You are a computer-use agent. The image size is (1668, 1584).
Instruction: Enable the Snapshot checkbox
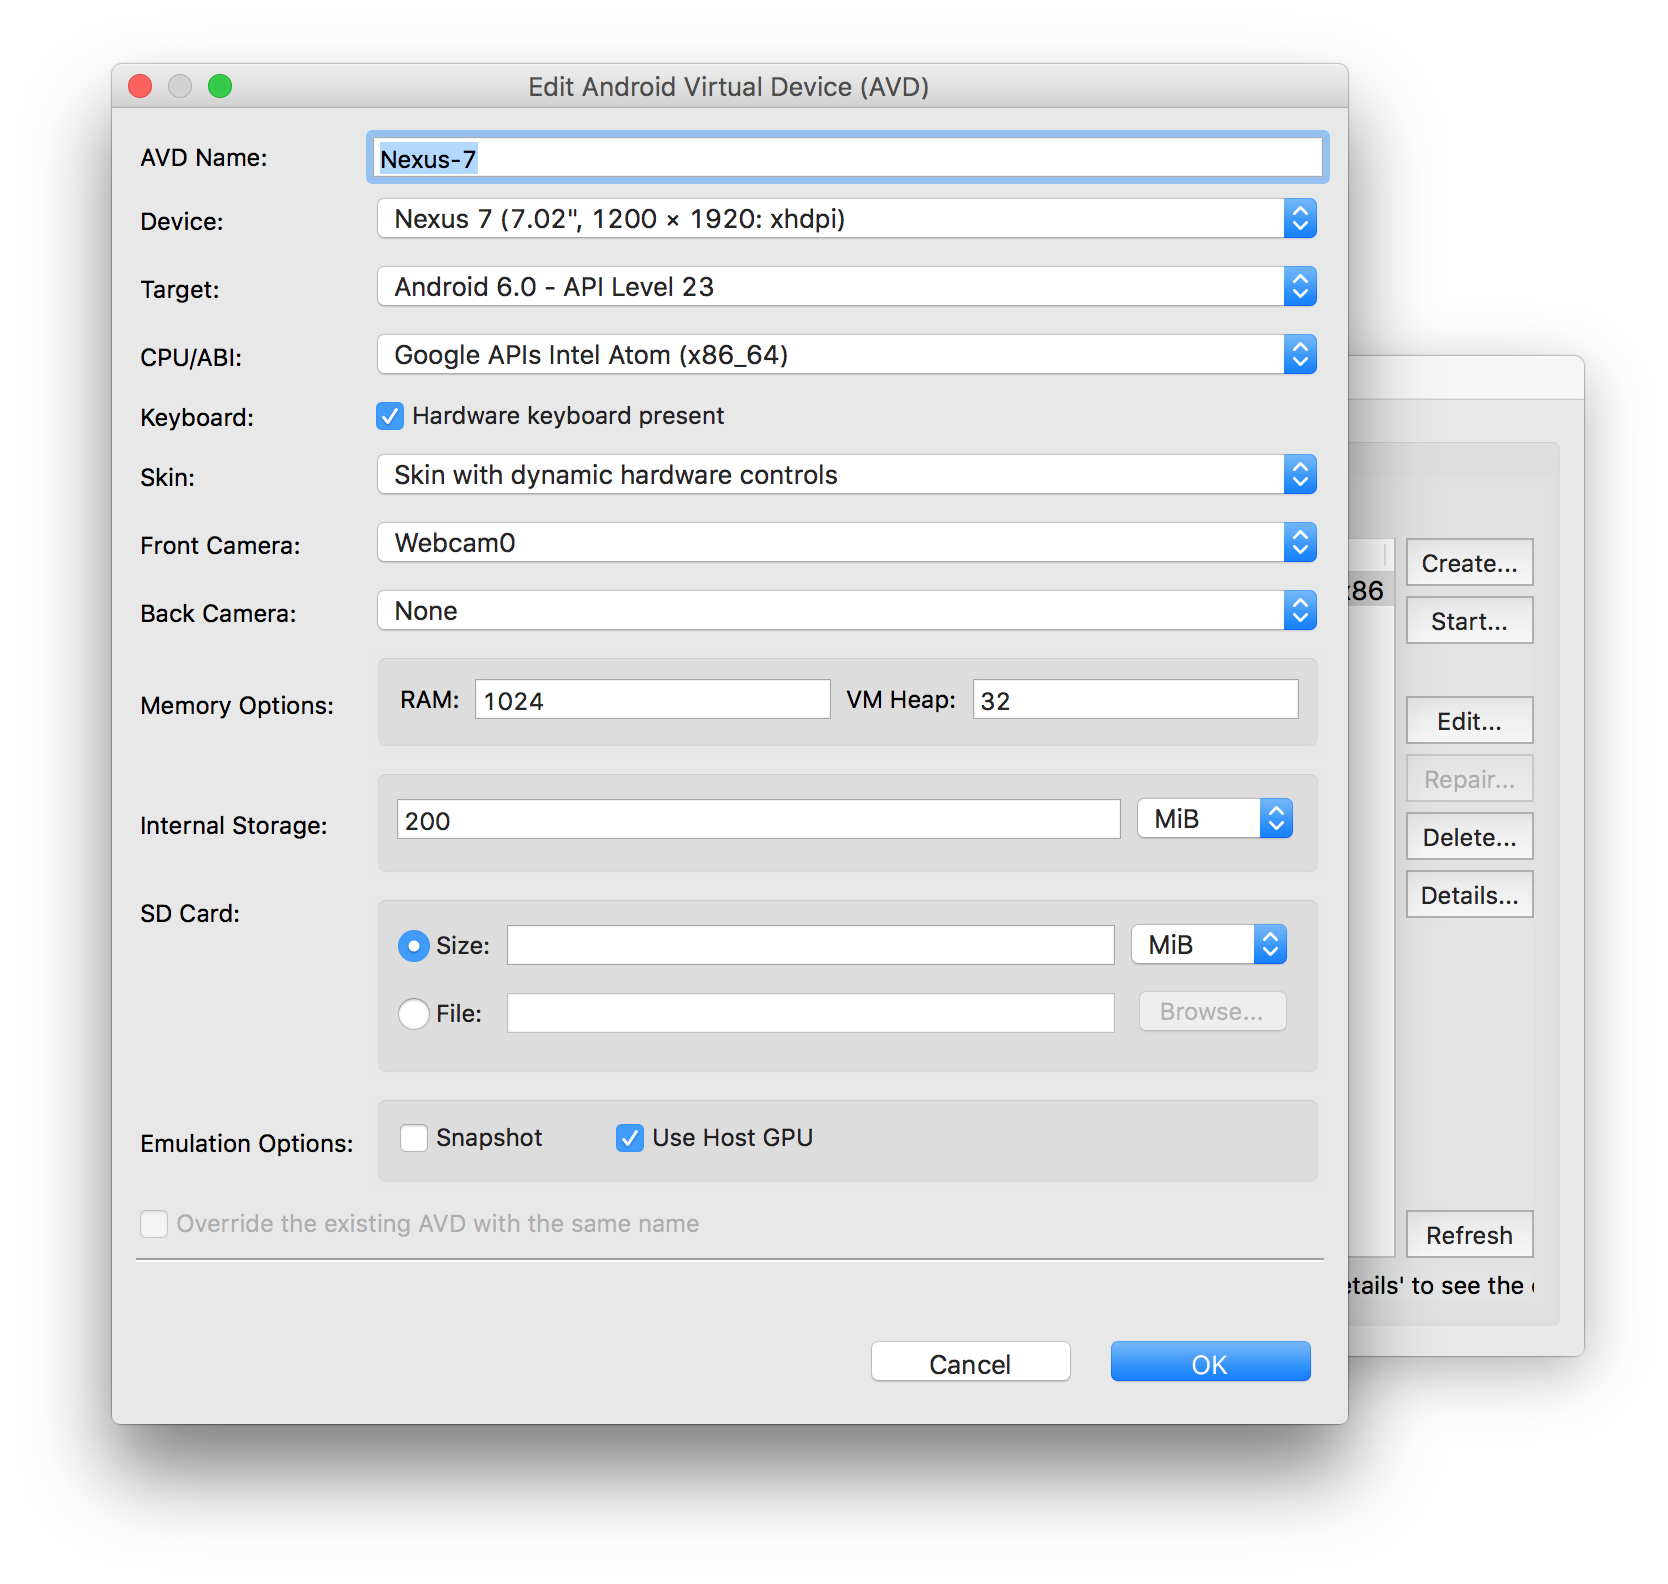click(x=414, y=1138)
